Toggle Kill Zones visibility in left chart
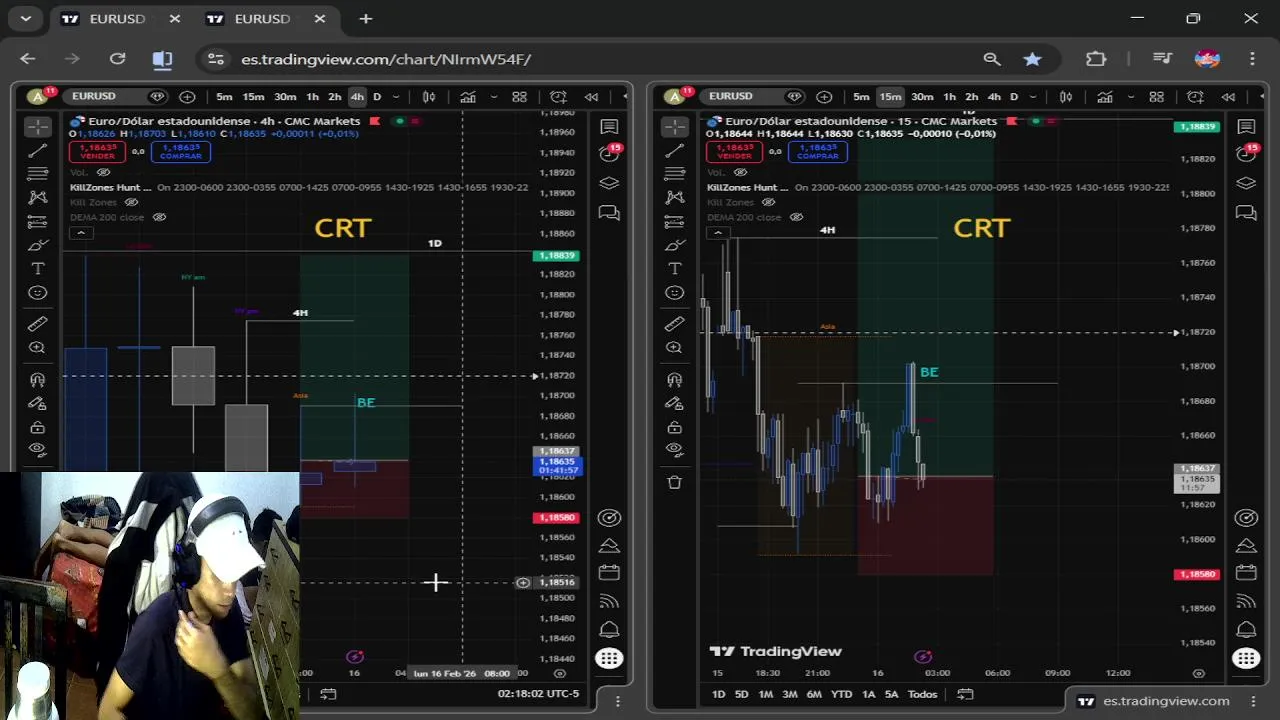This screenshot has height=720, width=1280. point(131,202)
